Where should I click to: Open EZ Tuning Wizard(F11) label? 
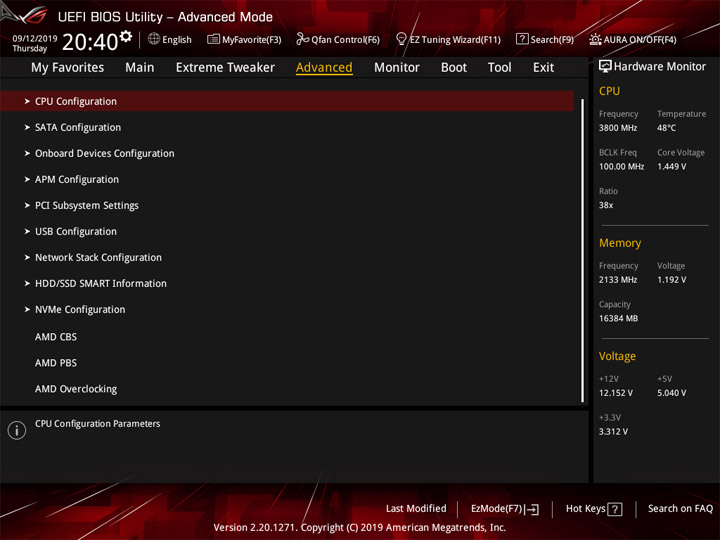[x=455, y=39]
